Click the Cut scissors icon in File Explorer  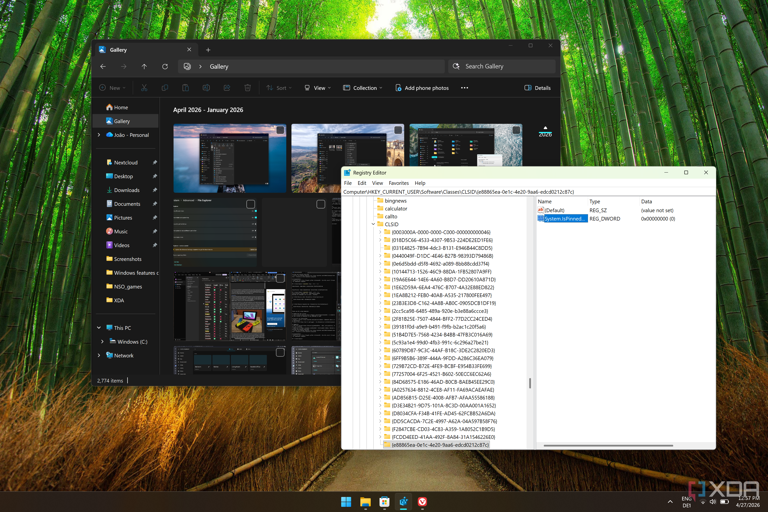tap(144, 88)
